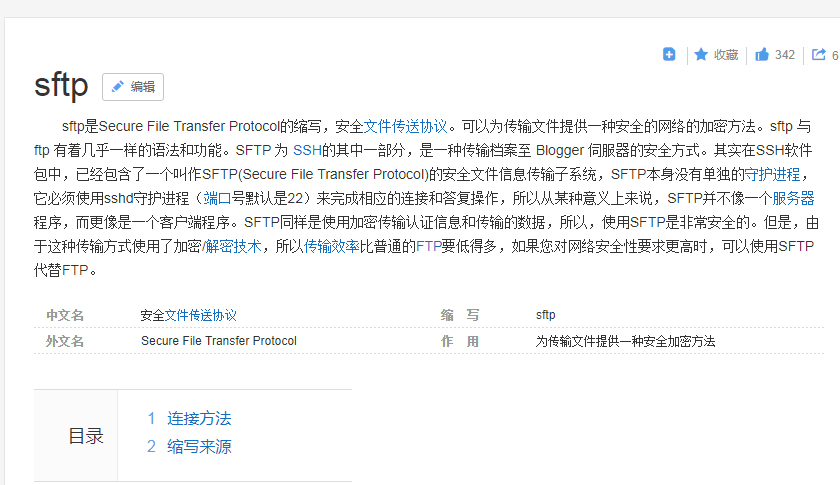Open the blue FTP link in paragraph

point(429,246)
